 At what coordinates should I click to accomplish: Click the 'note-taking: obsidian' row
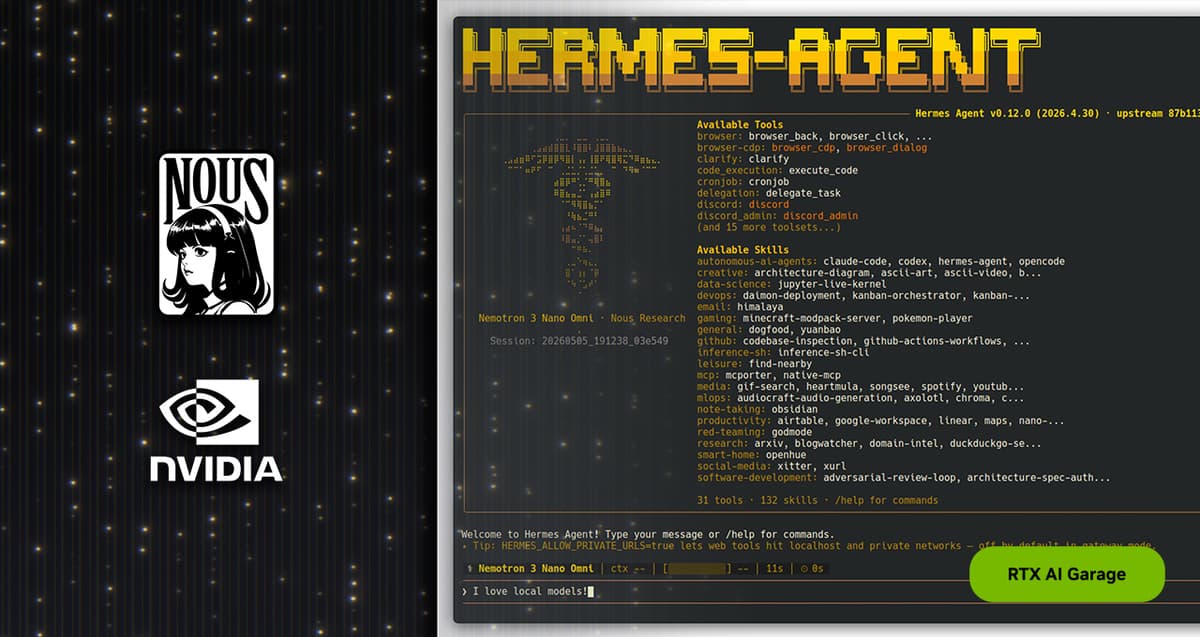click(x=757, y=409)
